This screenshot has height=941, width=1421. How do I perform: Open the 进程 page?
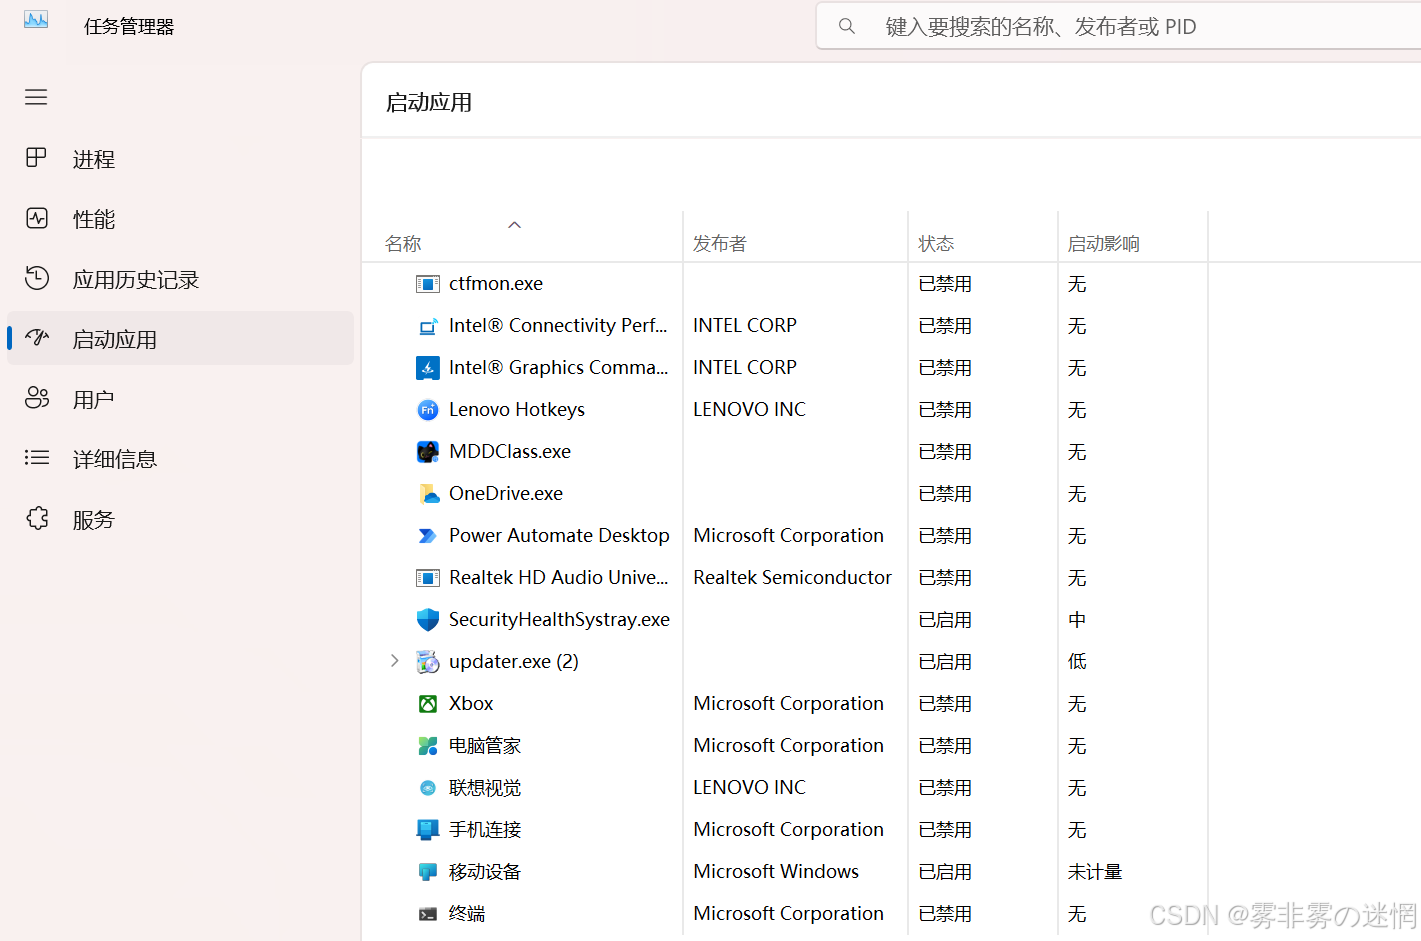click(x=180, y=159)
